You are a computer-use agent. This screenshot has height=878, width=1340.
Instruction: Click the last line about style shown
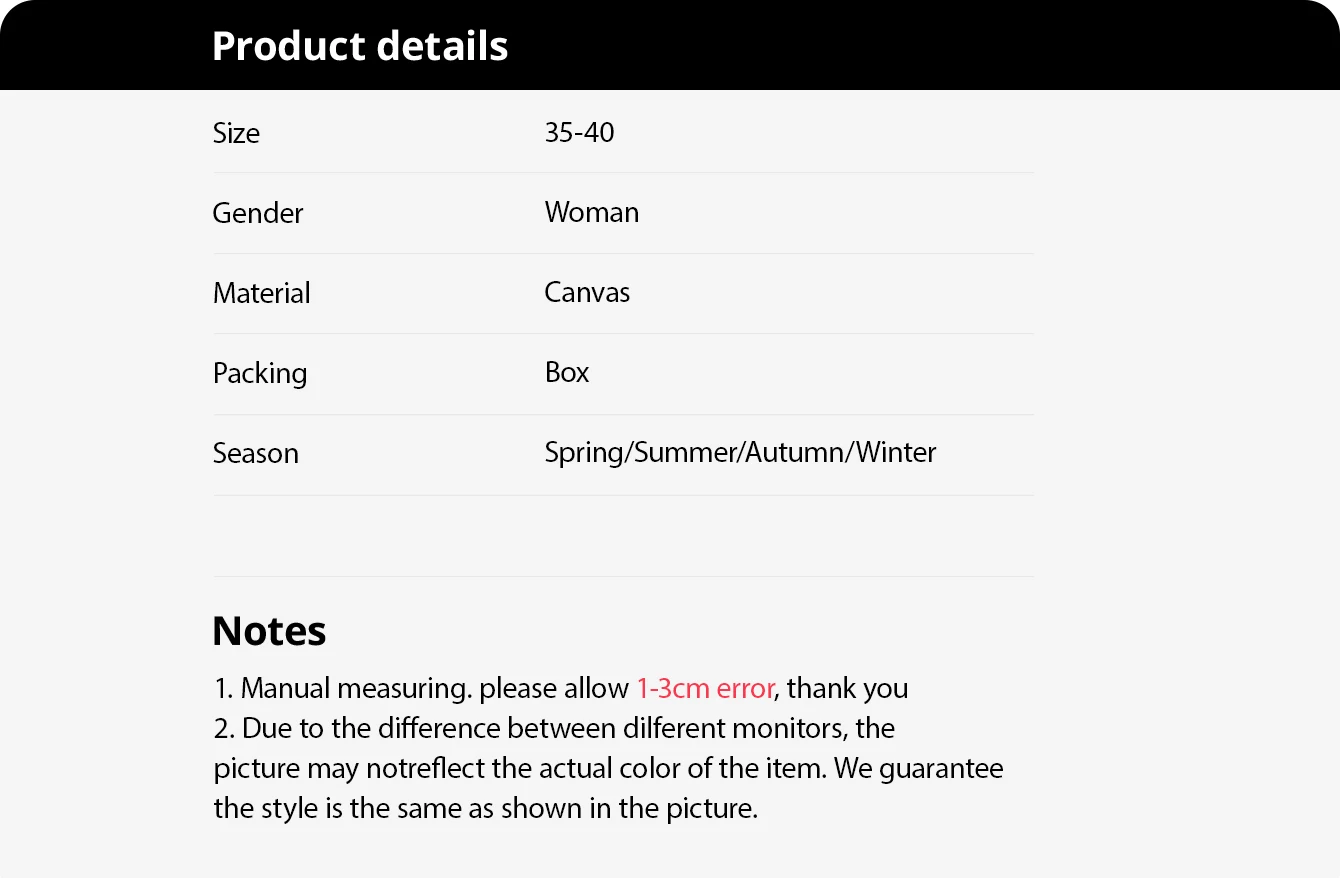tap(485, 808)
